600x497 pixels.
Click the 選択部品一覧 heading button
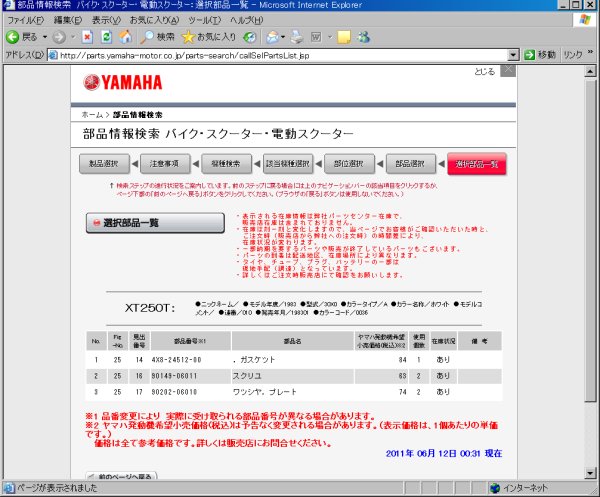click(155, 223)
